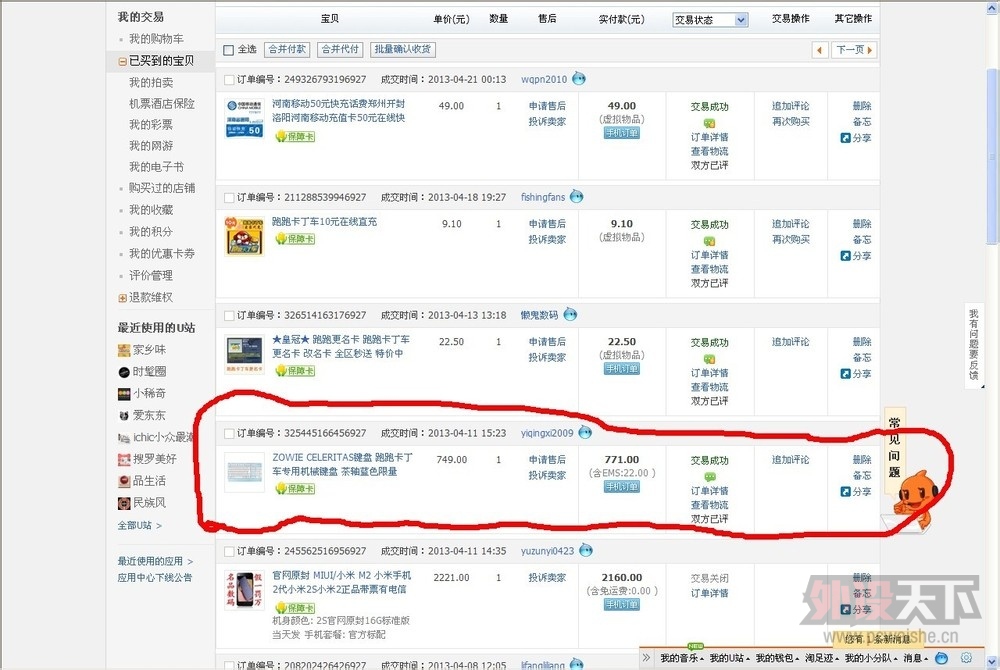Click 查看物流 in the 771.00 order
The image size is (1000, 670).
click(709, 505)
